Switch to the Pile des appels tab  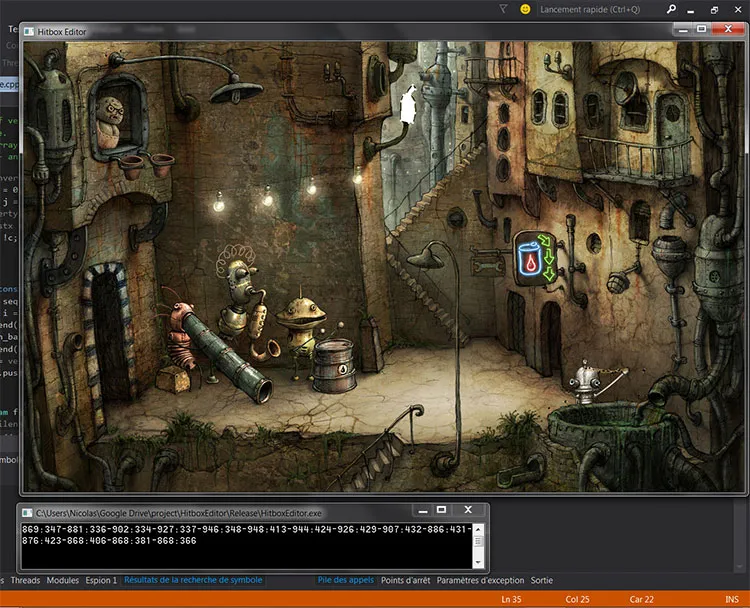coord(346,580)
